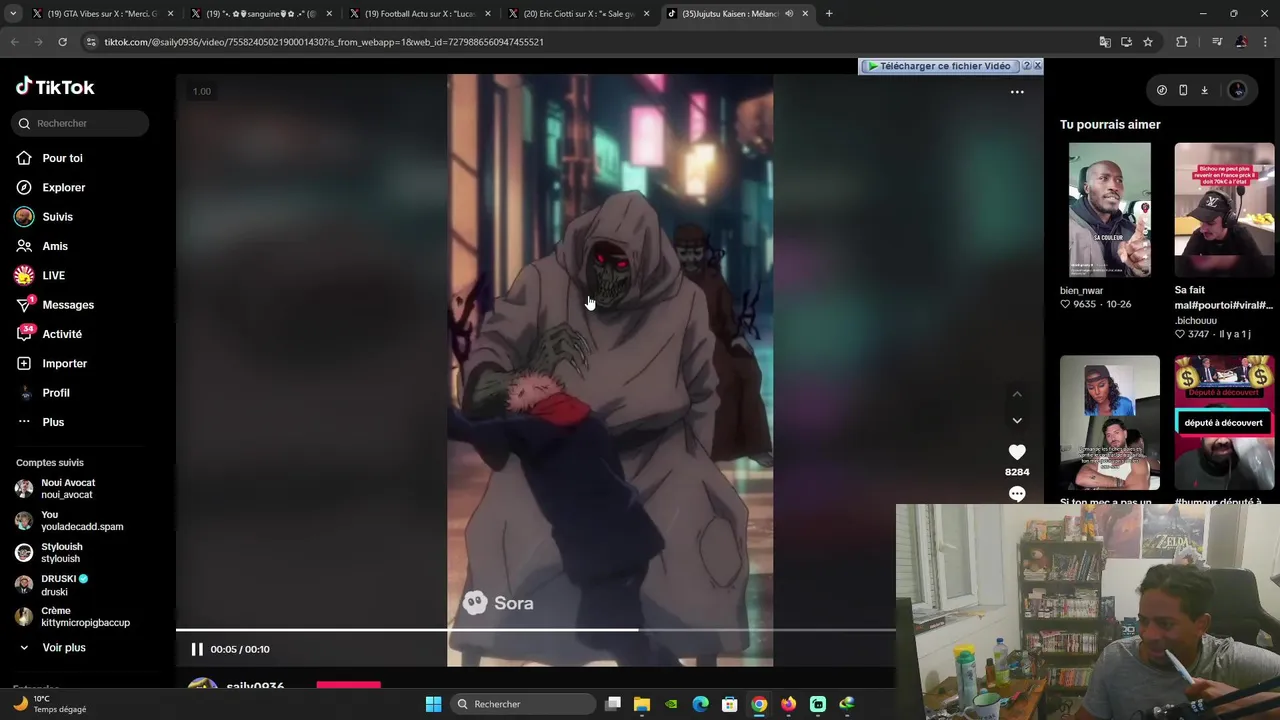This screenshot has width=1280, height=720.
Task: Click the TikTok Rechercher search field
Action: pyautogui.click(x=80, y=123)
